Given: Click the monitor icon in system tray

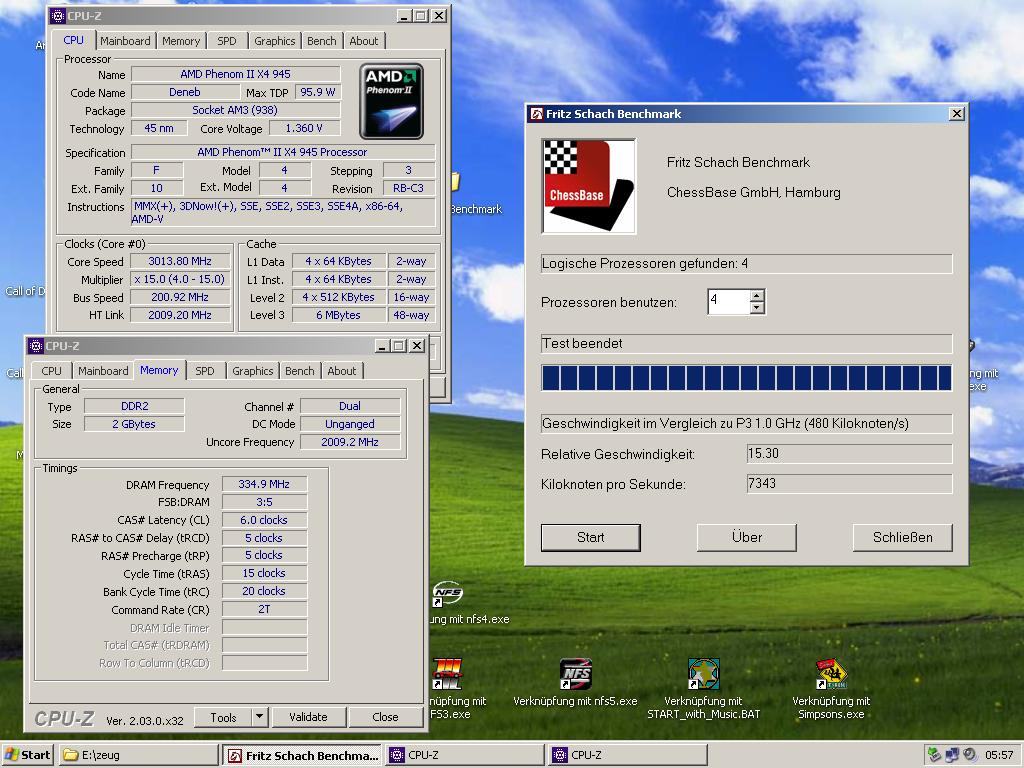Looking at the screenshot, I should pyautogui.click(x=952, y=755).
